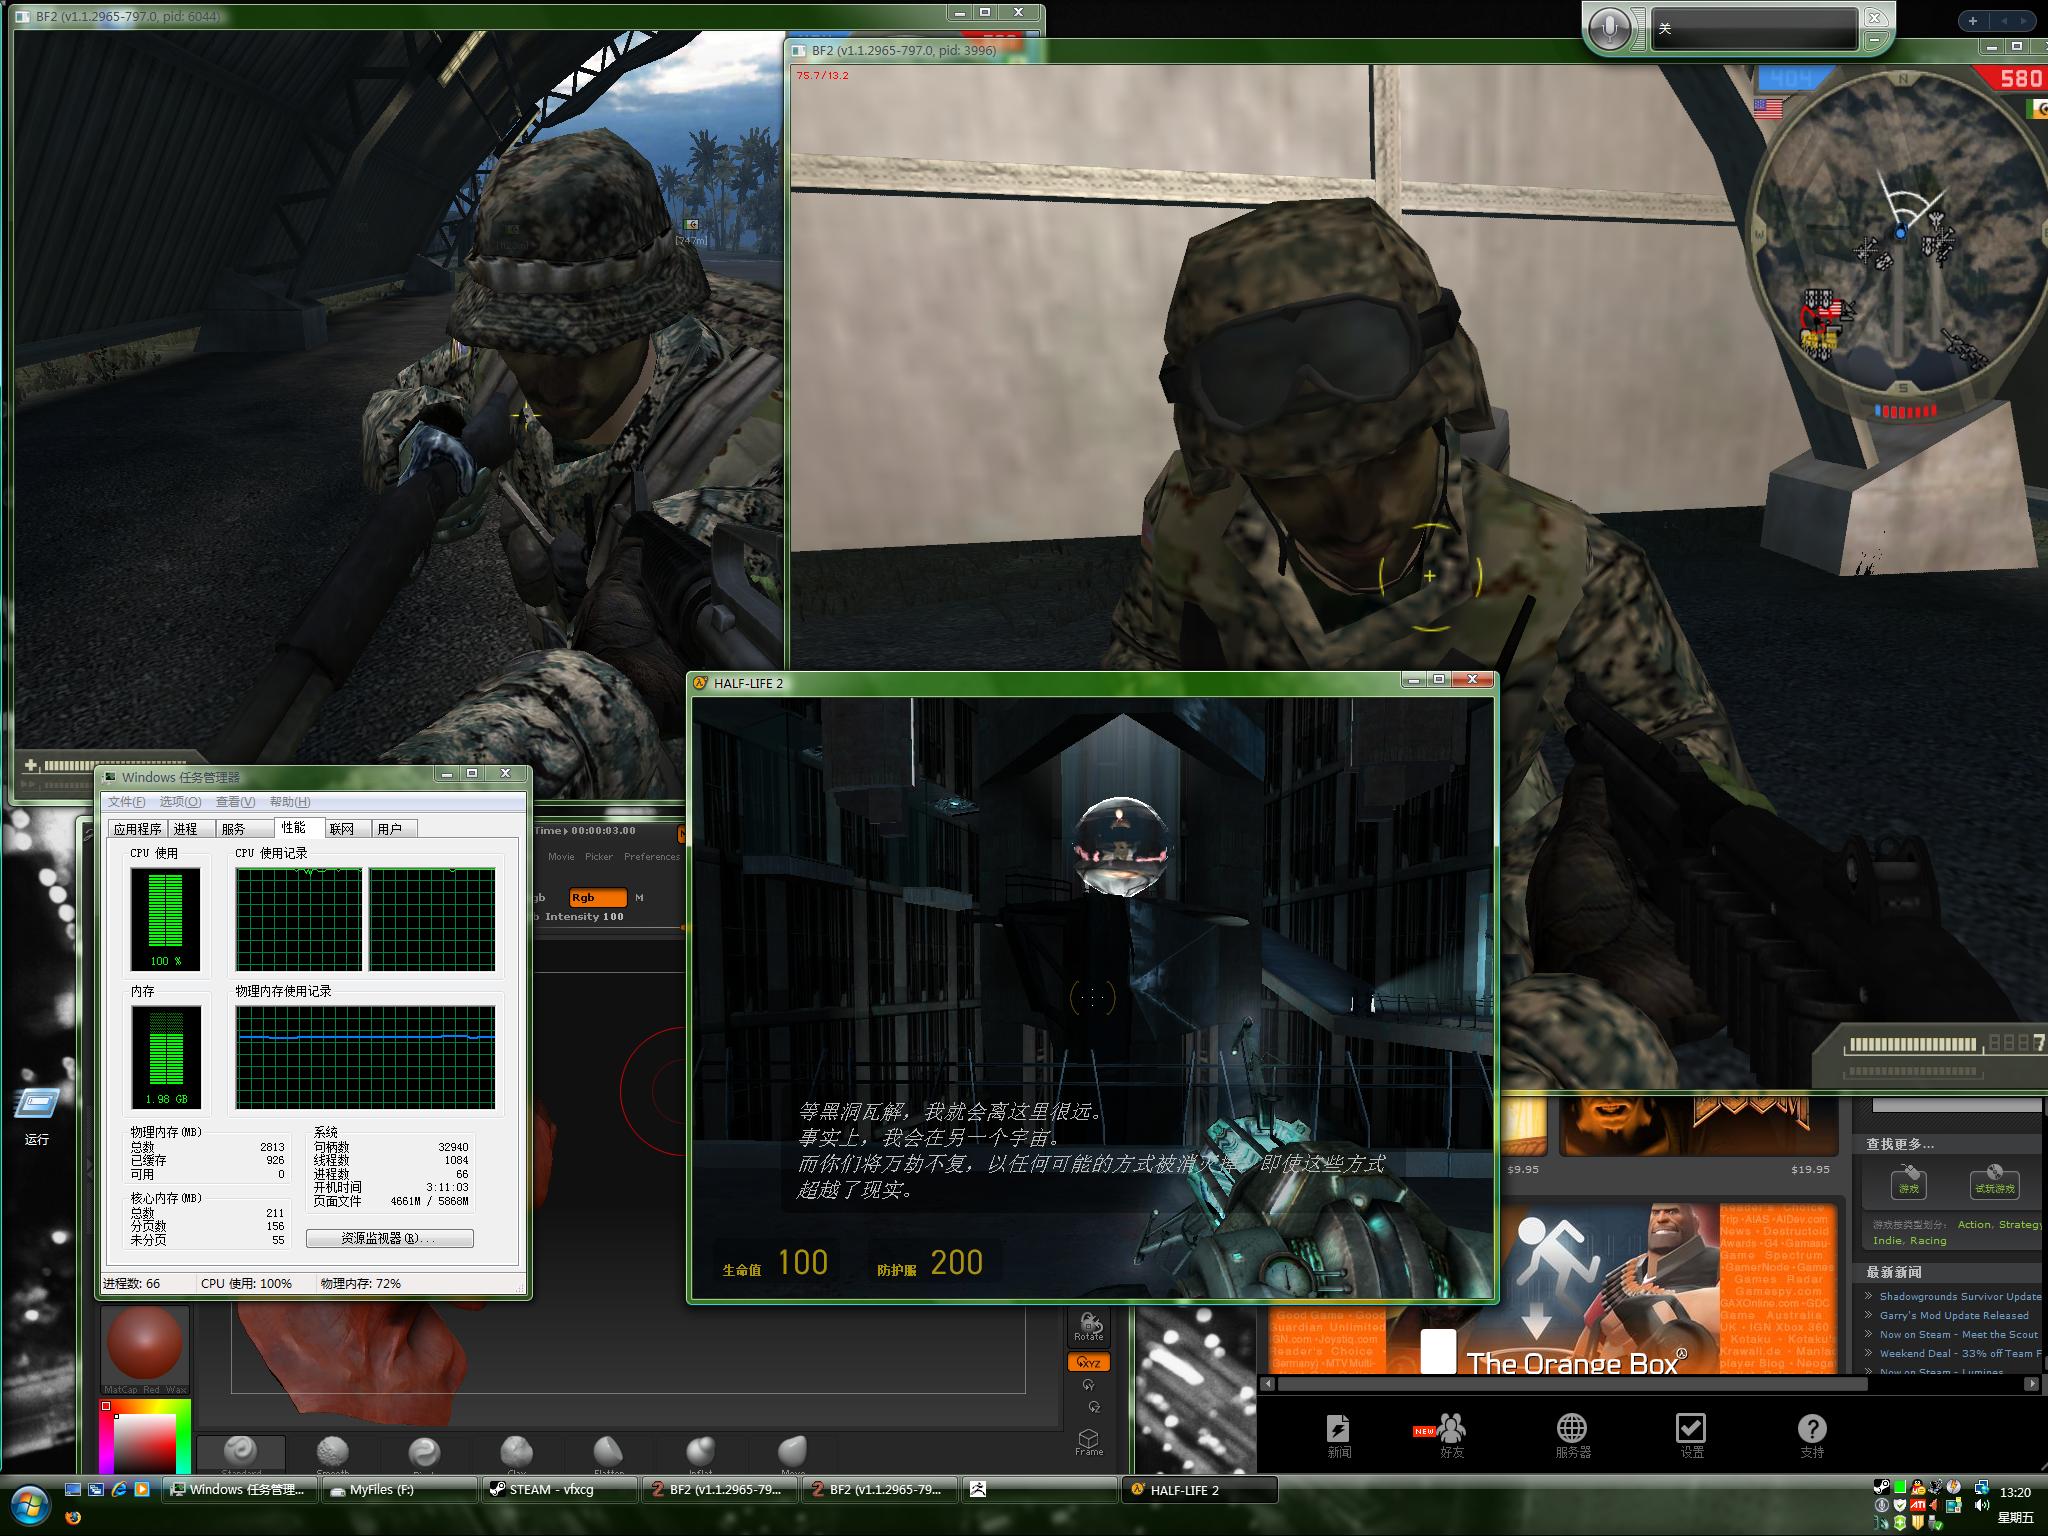Click the MatCap Red Wax material thumbnail
This screenshot has width=2048, height=1536.
coord(145,1345)
